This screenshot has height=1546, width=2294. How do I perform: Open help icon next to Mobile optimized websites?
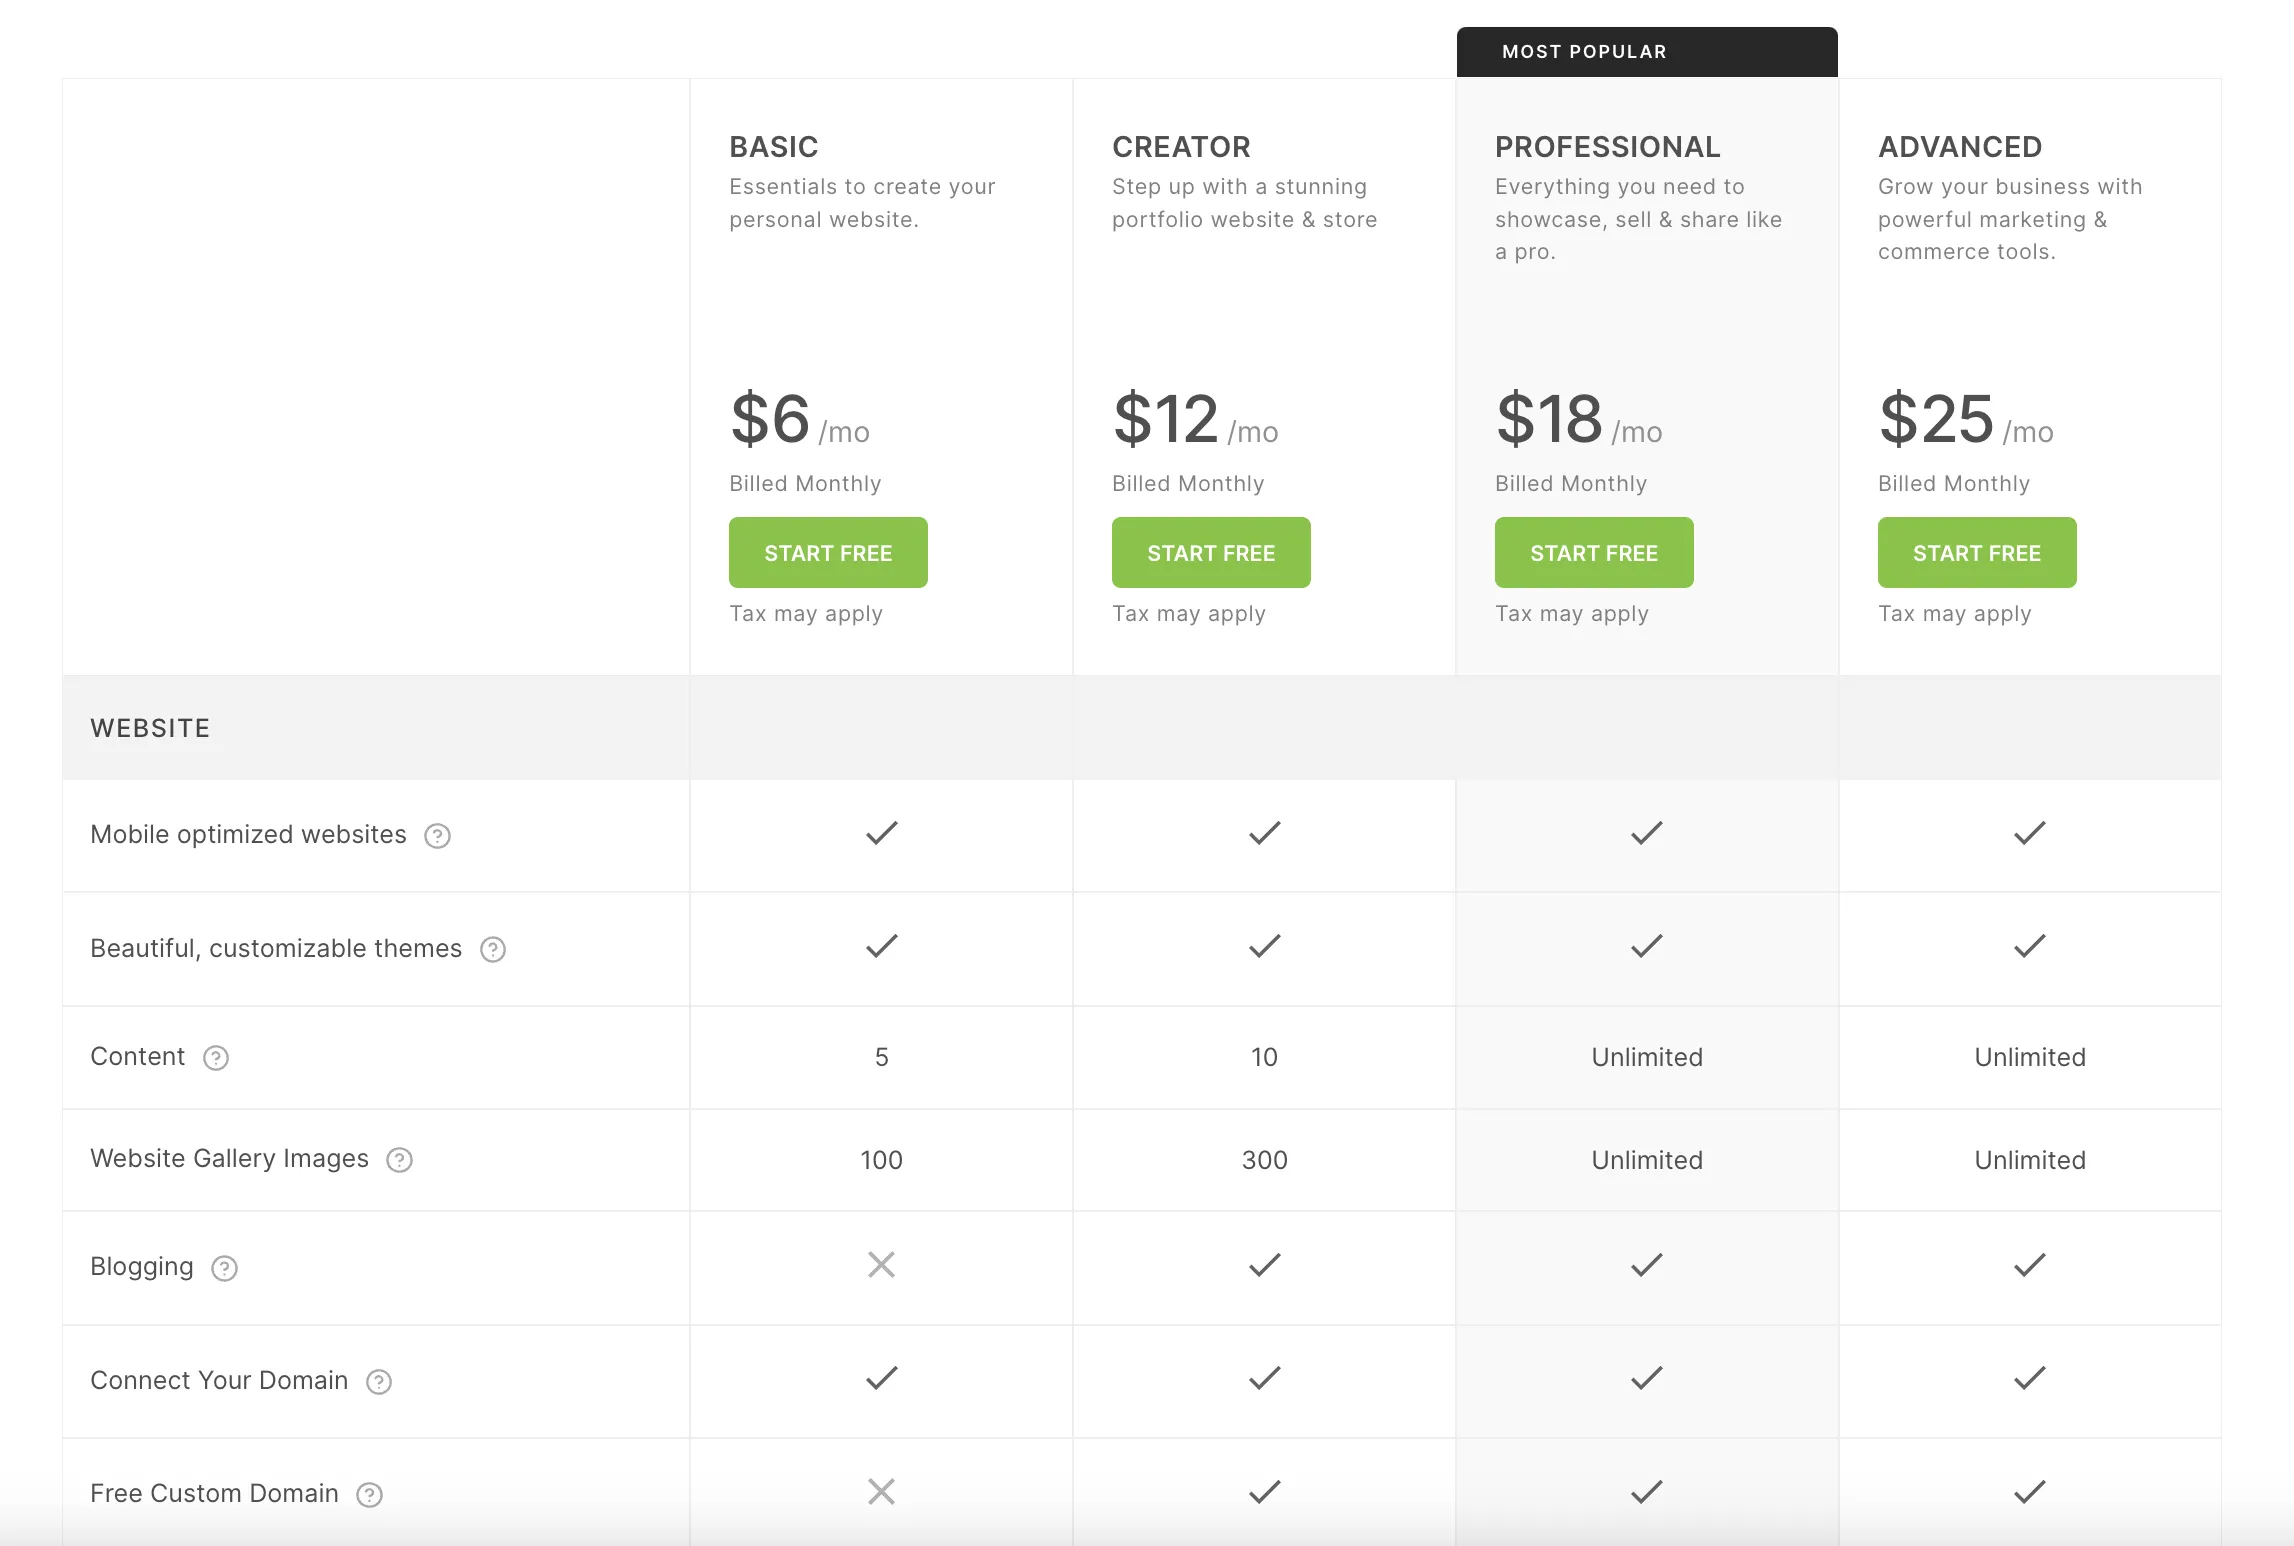click(437, 836)
